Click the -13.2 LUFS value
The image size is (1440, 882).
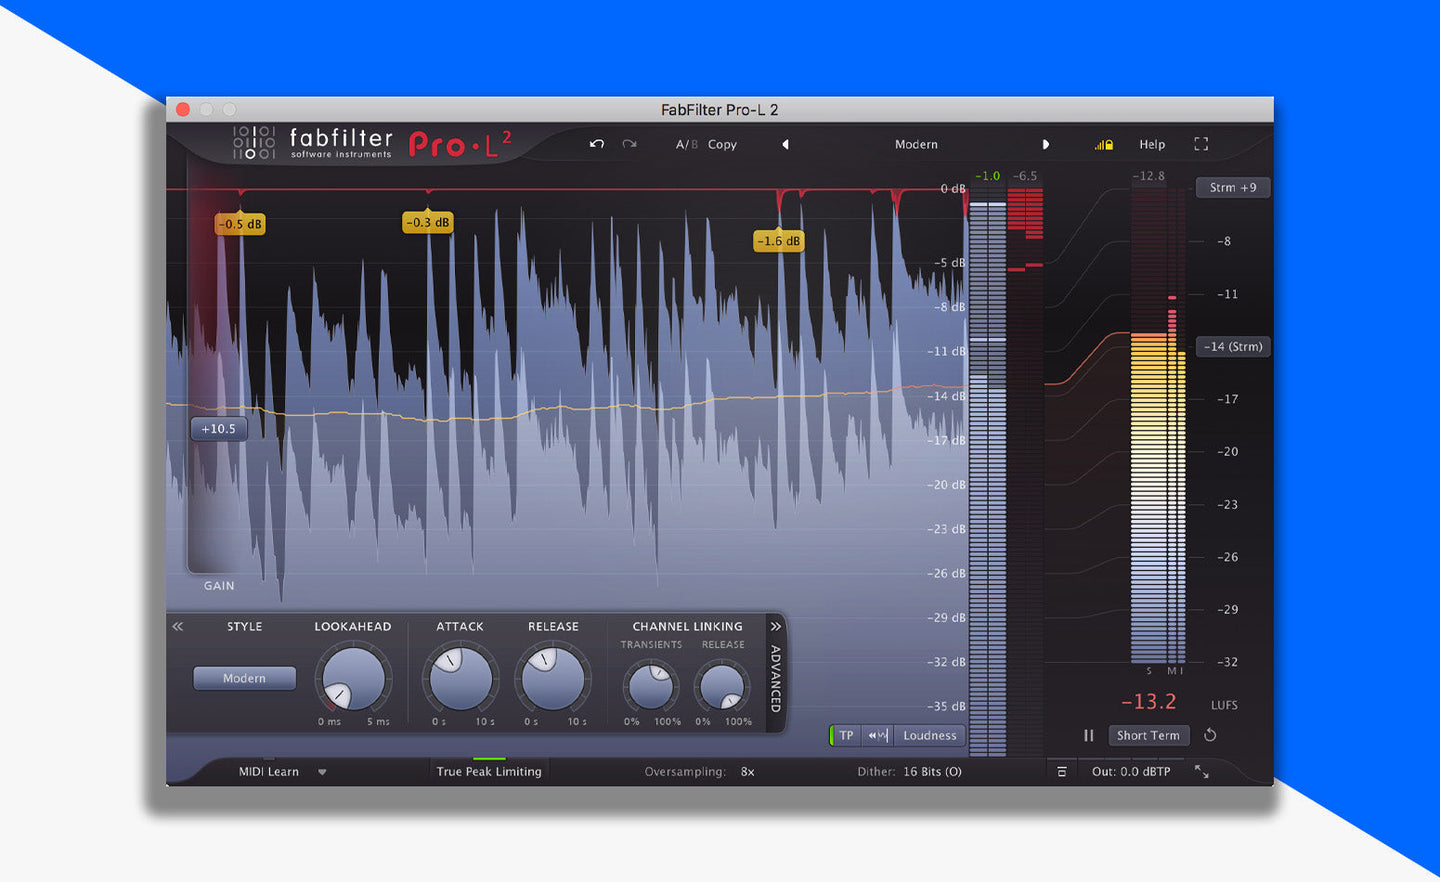point(1148,702)
